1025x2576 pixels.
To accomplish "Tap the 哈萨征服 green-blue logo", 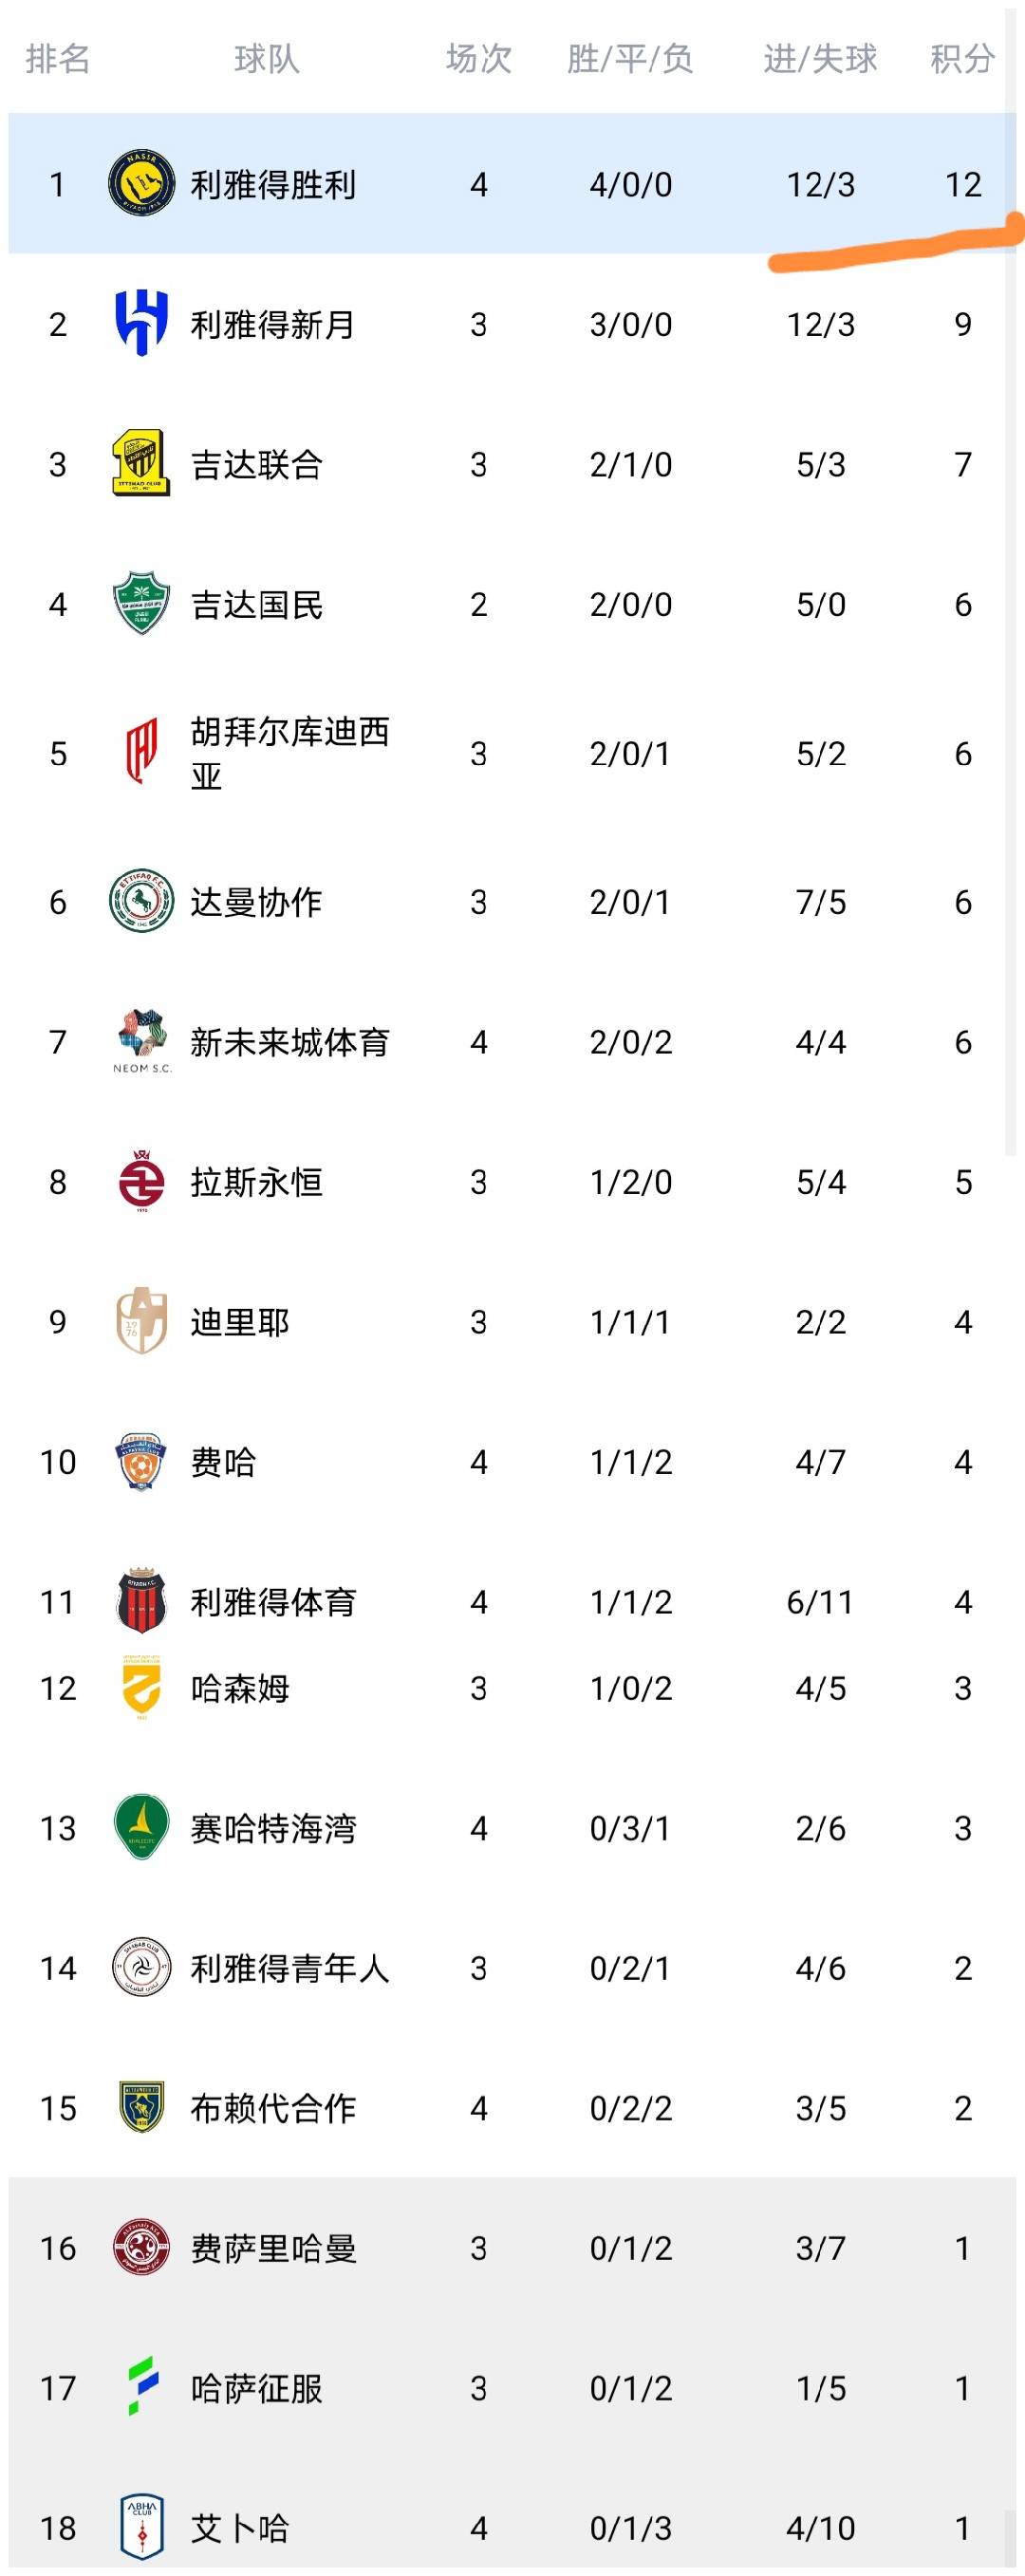I will (141, 2388).
